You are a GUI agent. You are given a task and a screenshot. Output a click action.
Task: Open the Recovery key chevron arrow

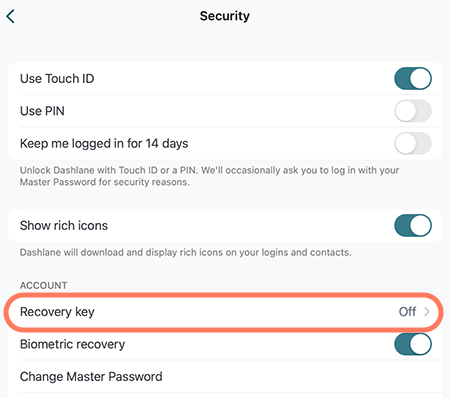point(427,312)
